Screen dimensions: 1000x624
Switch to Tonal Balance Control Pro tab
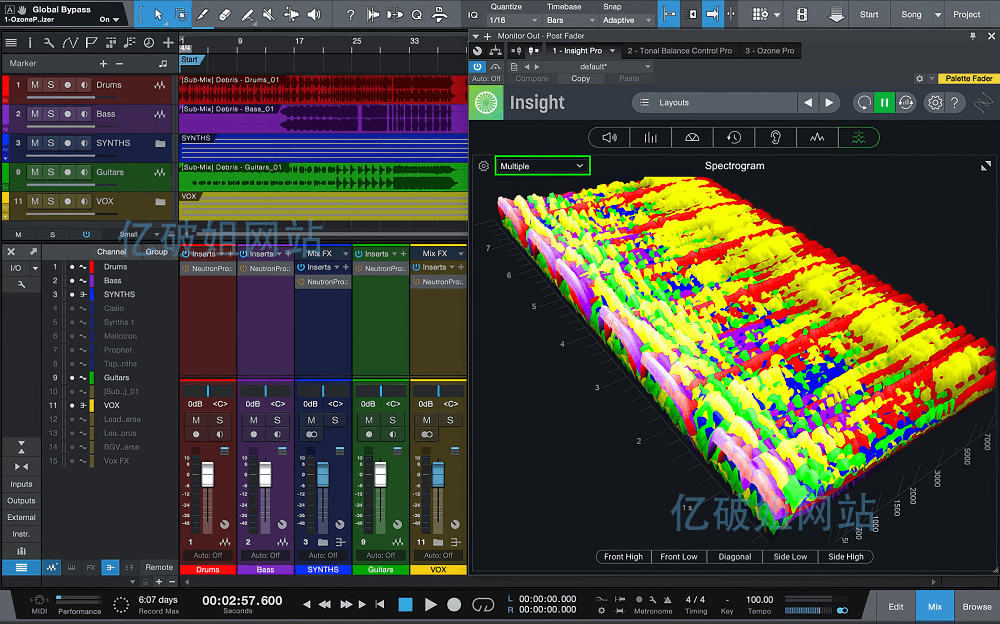pos(679,50)
